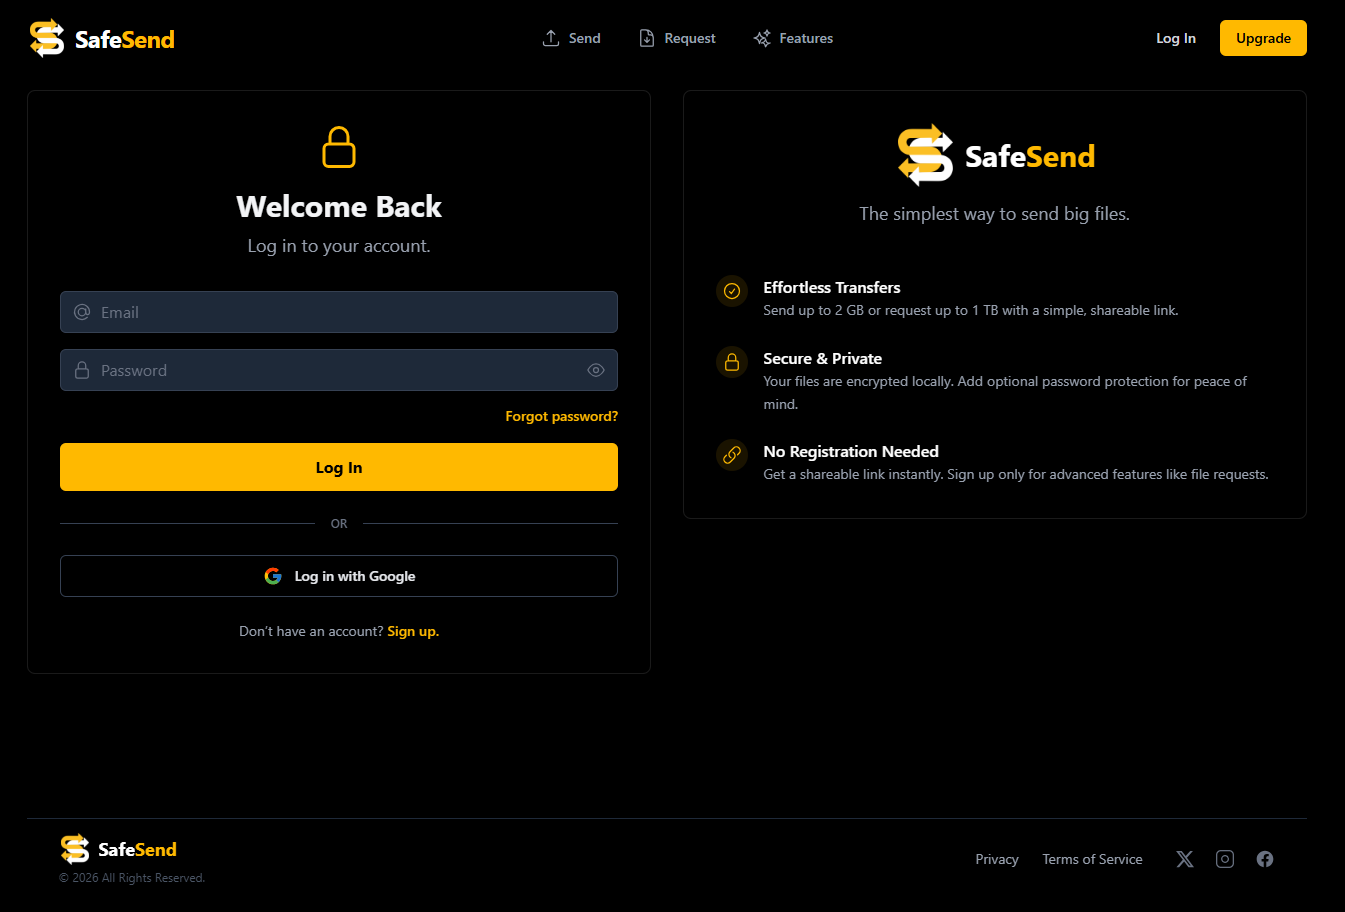Focus the Email input field
Viewport: 1345px width, 912px height.
pyautogui.click(x=339, y=312)
